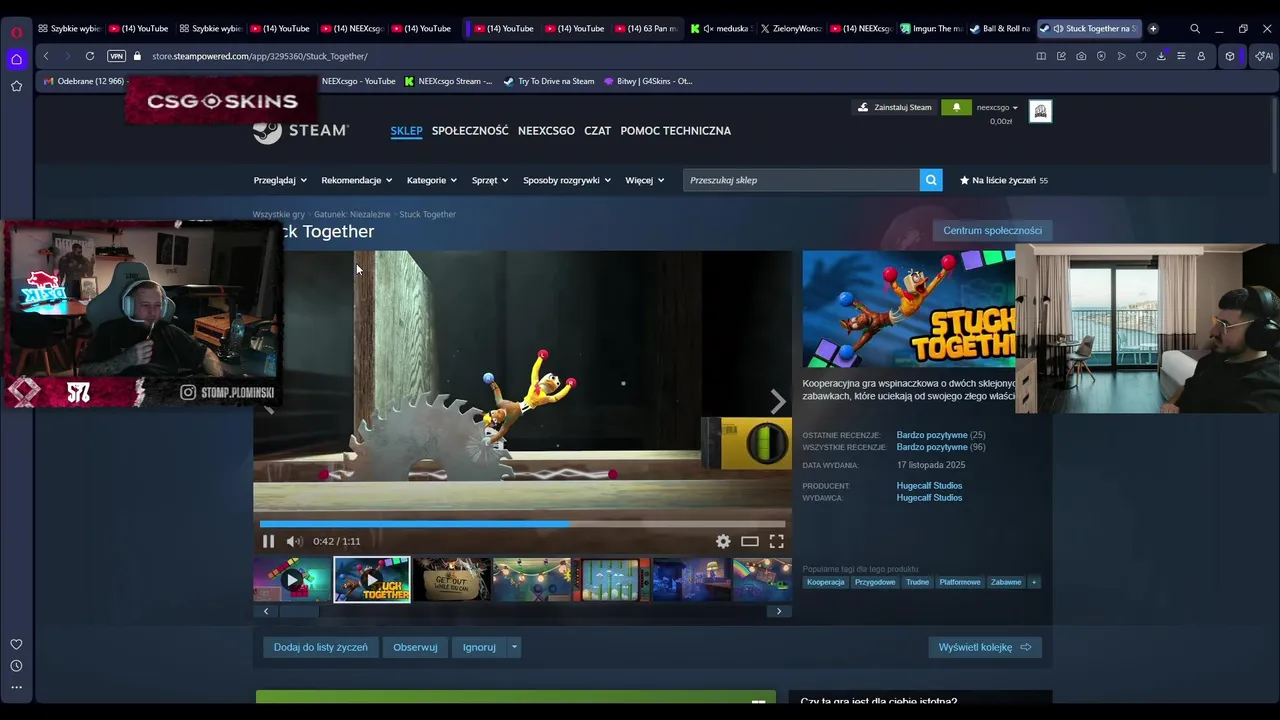Expand the Więcej dropdown
Viewport: 1280px width, 720px height.
[645, 180]
